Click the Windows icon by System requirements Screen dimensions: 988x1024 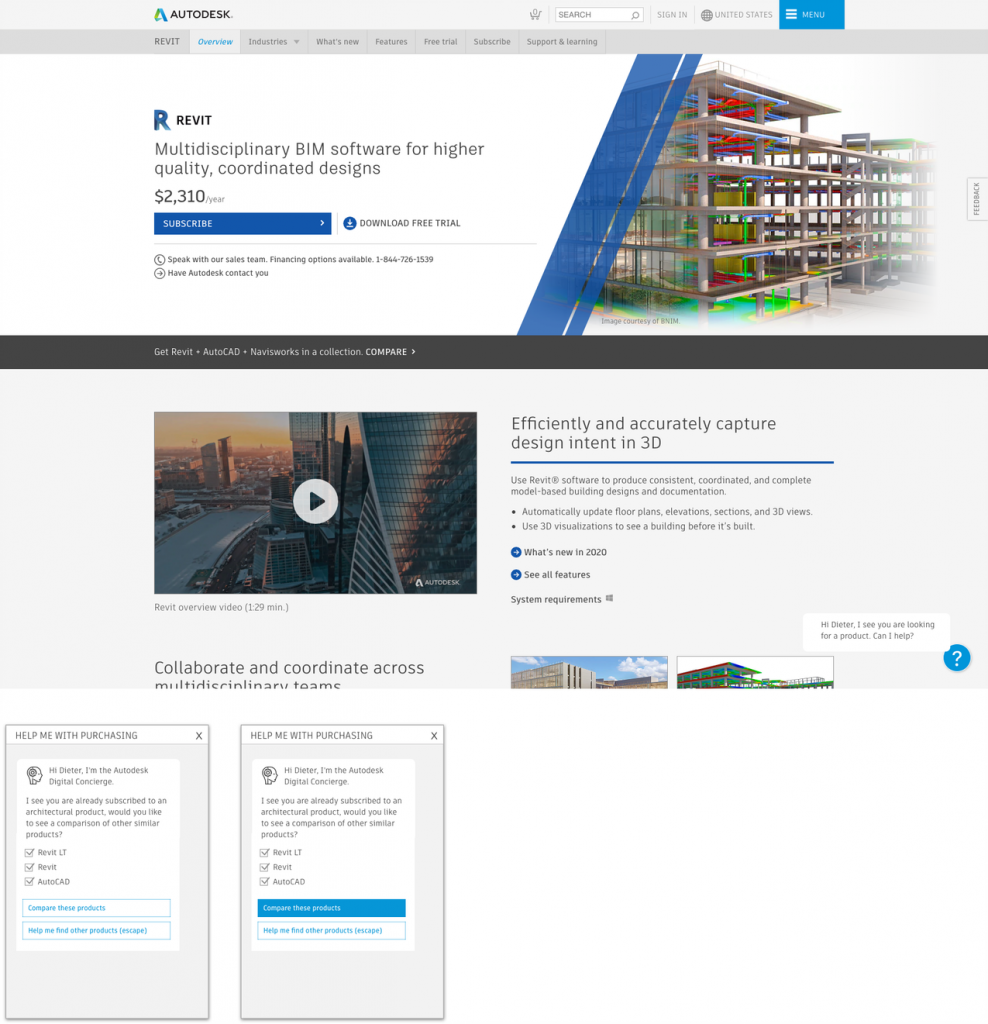coord(609,598)
